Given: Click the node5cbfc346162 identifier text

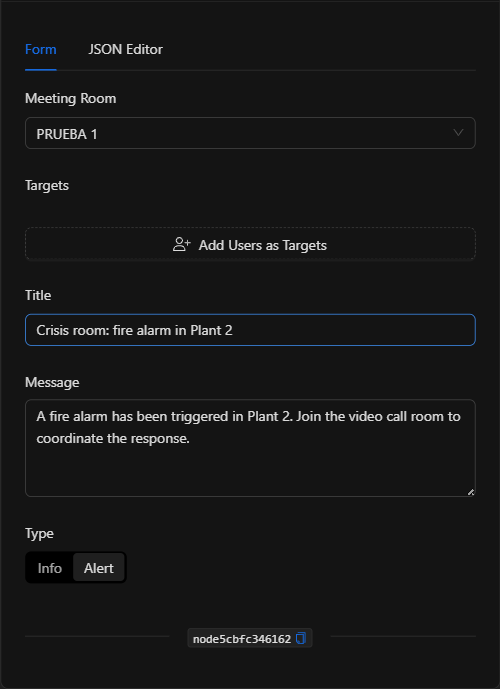Looking at the screenshot, I should pos(242,639).
